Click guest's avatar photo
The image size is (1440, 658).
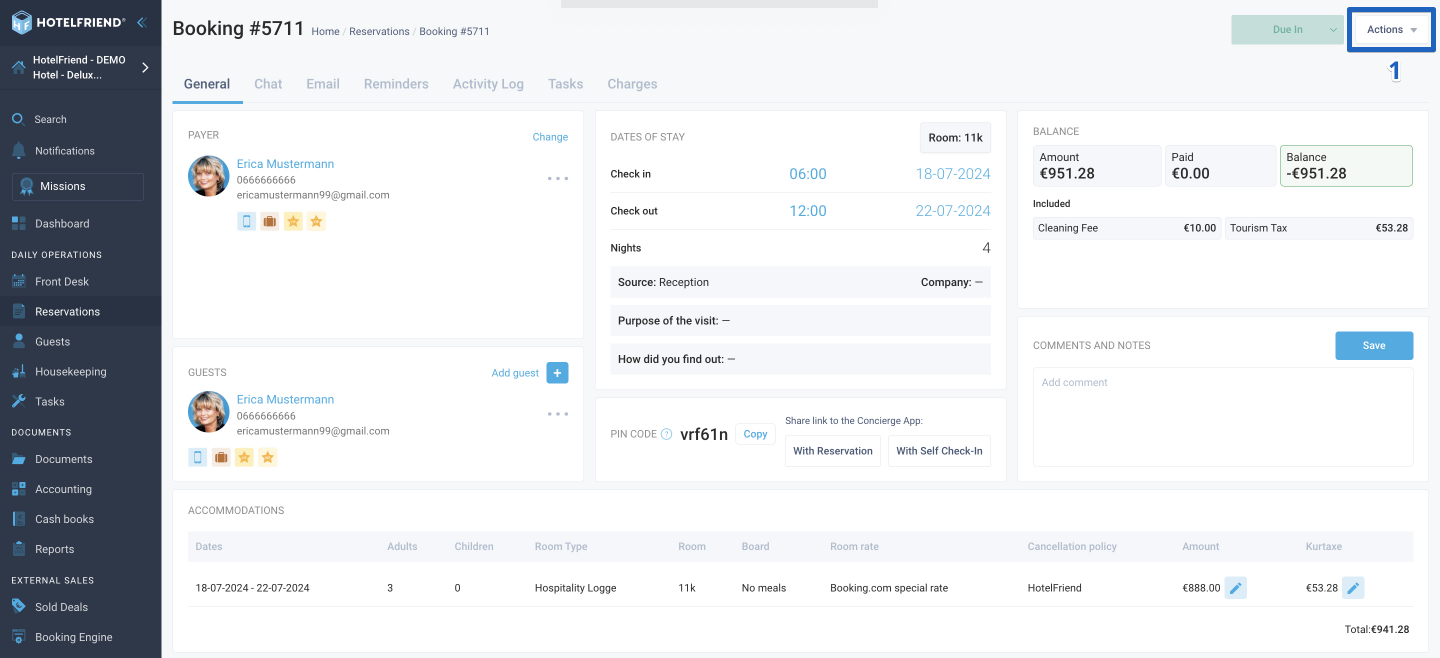(x=208, y=412)
